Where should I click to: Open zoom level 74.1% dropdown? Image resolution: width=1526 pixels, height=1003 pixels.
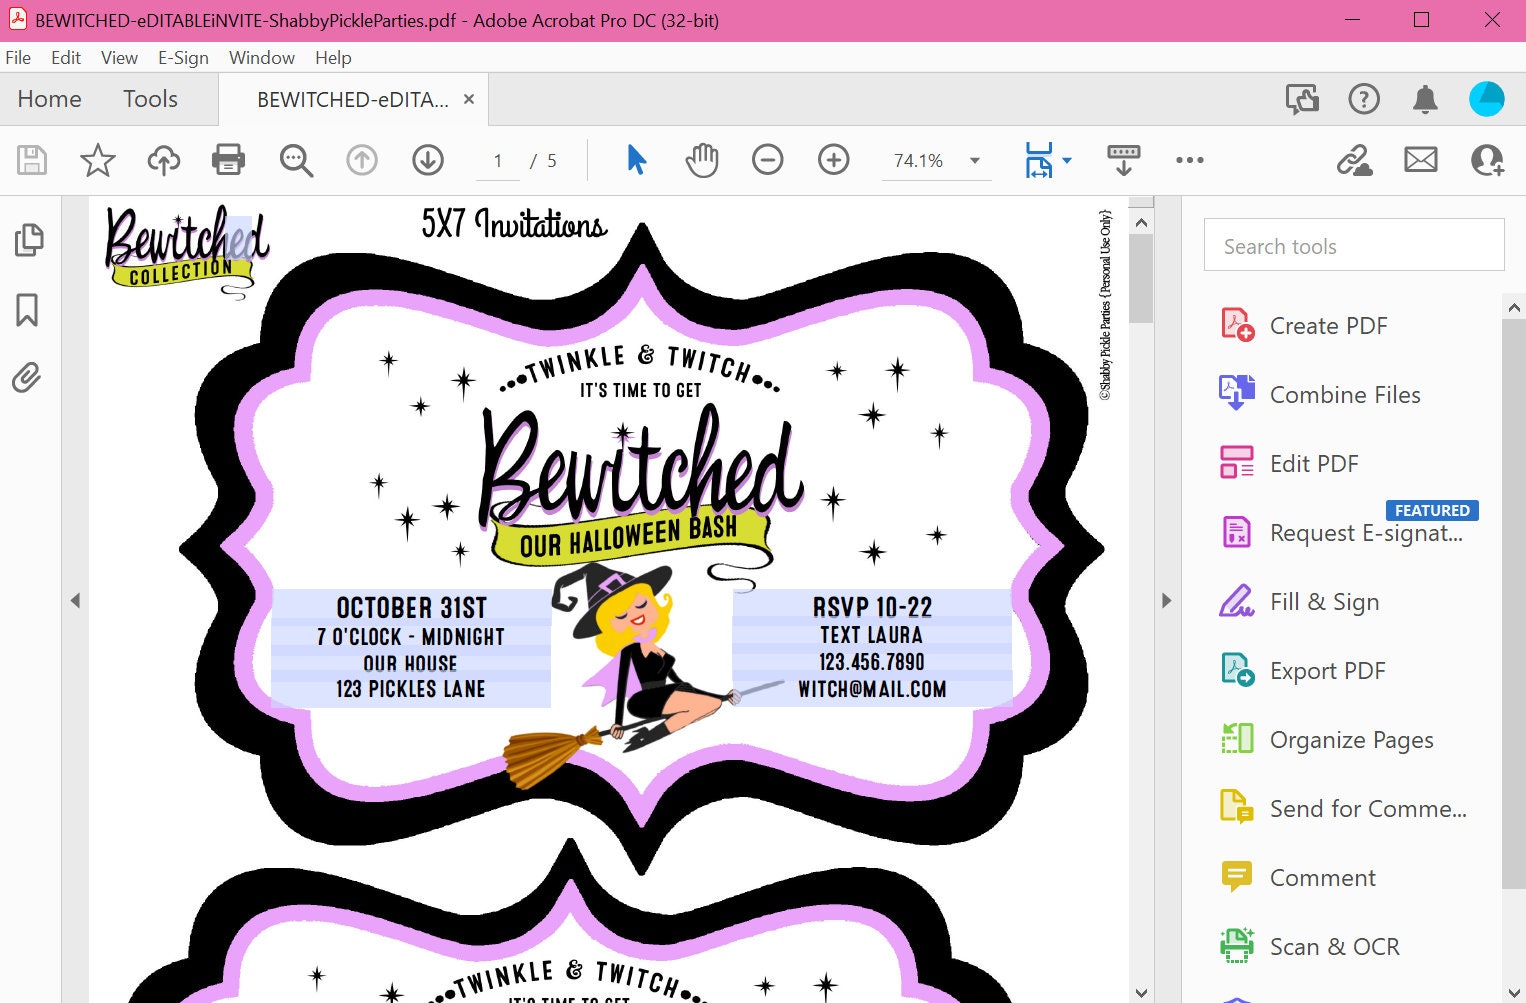(x=936, y=160)
